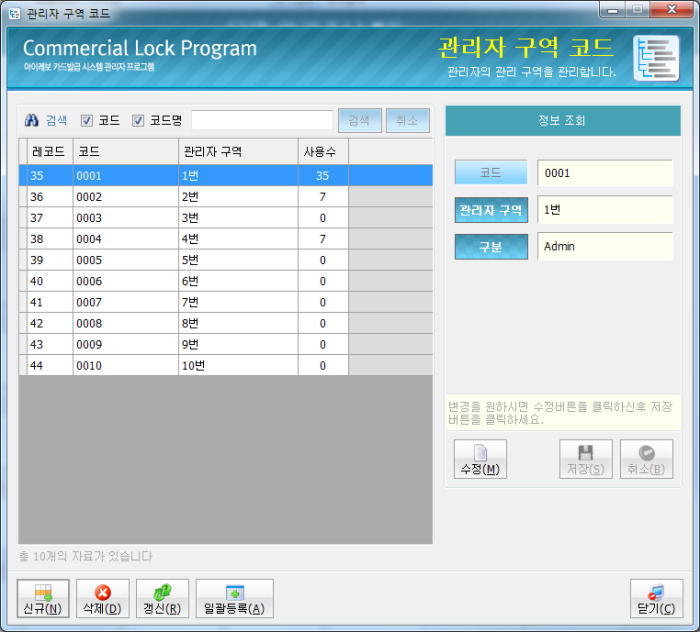Select the row with code 0006
The image size is (700, 632).
(226, 281)
